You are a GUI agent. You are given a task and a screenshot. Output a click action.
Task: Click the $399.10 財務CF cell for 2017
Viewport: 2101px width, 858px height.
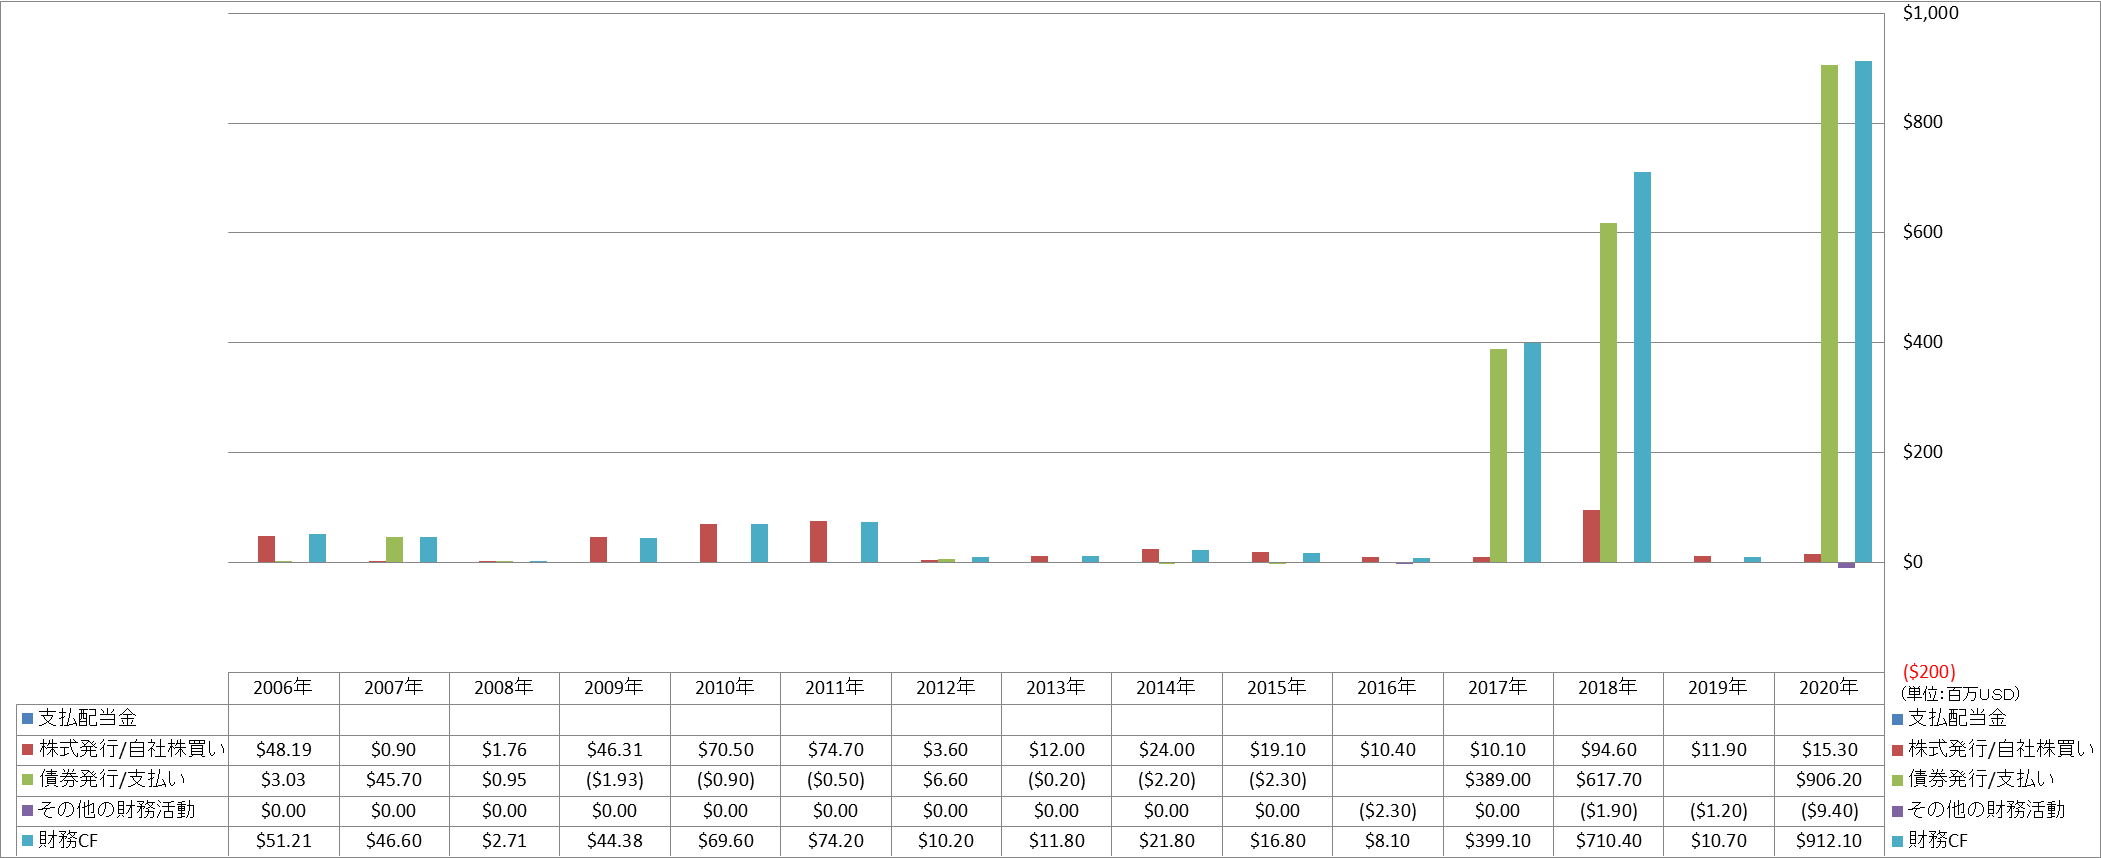tap(1498, 841)
